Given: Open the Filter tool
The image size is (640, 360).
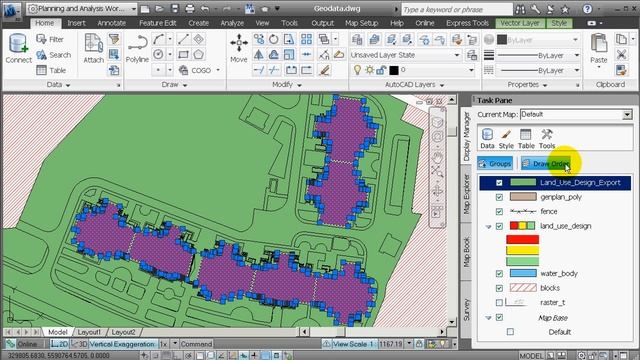Looking at the screenshot, I should click(x=50, y=39).
